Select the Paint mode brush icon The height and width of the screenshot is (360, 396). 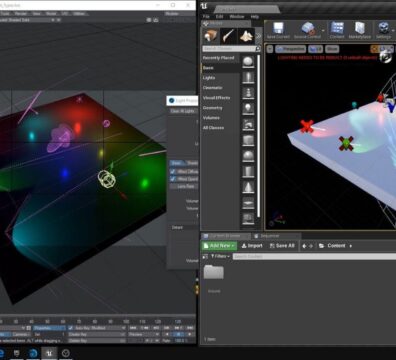pyautogui.click(x=228, y=35)
